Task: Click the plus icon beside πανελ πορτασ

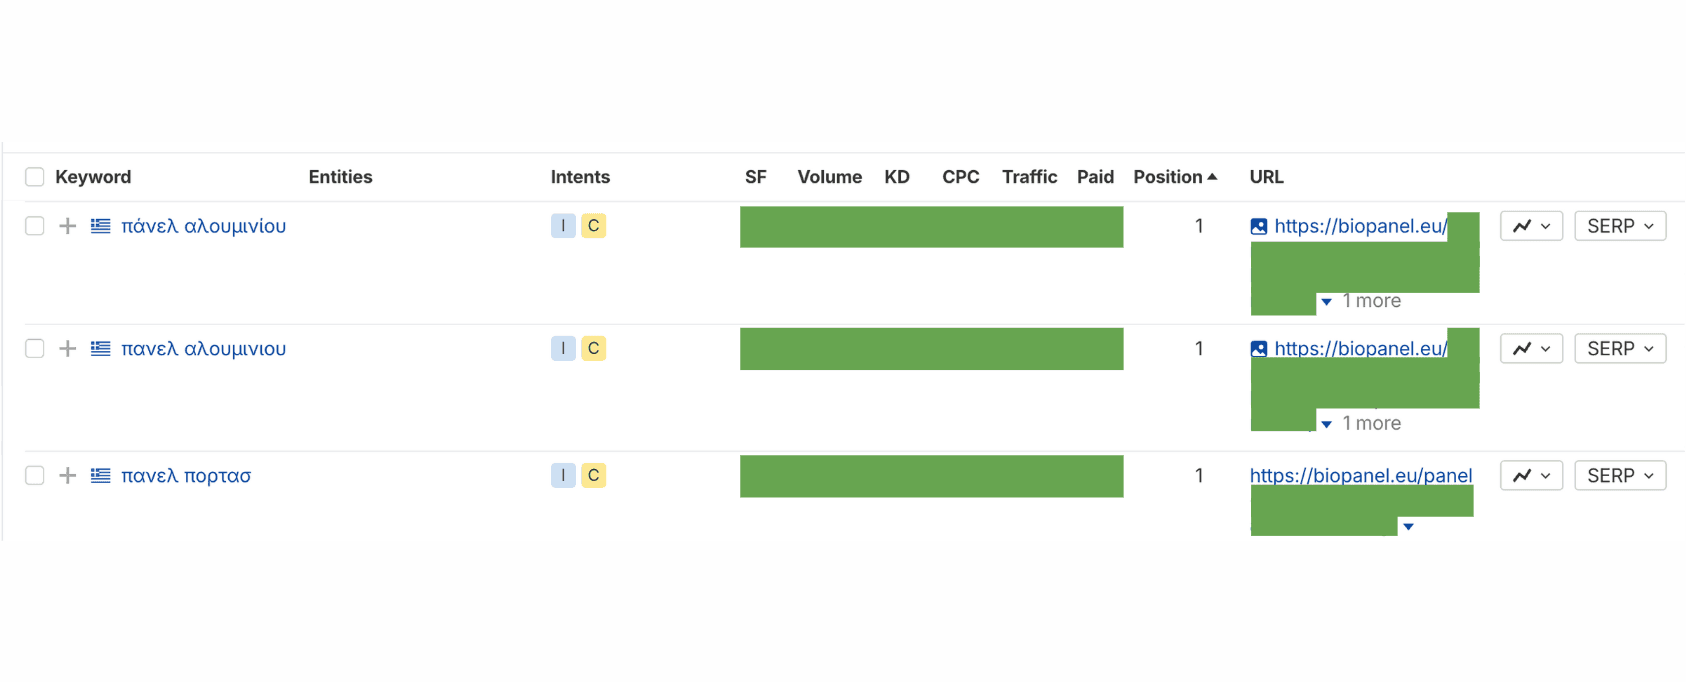Action: coord(67,476)
